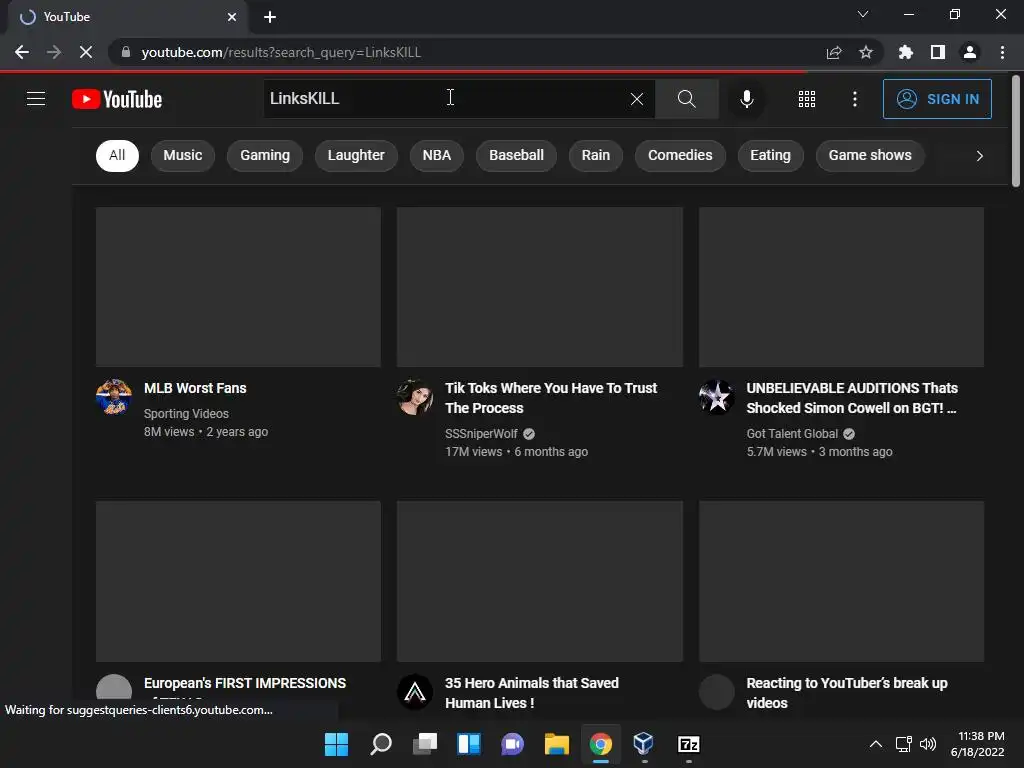Open Got Talent Global channel link

(x=792, y=434)
